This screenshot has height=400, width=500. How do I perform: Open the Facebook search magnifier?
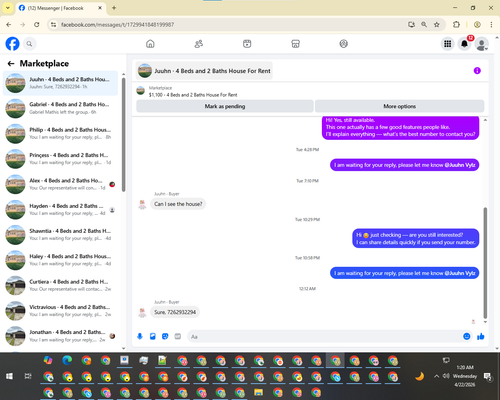click(29, 44)
